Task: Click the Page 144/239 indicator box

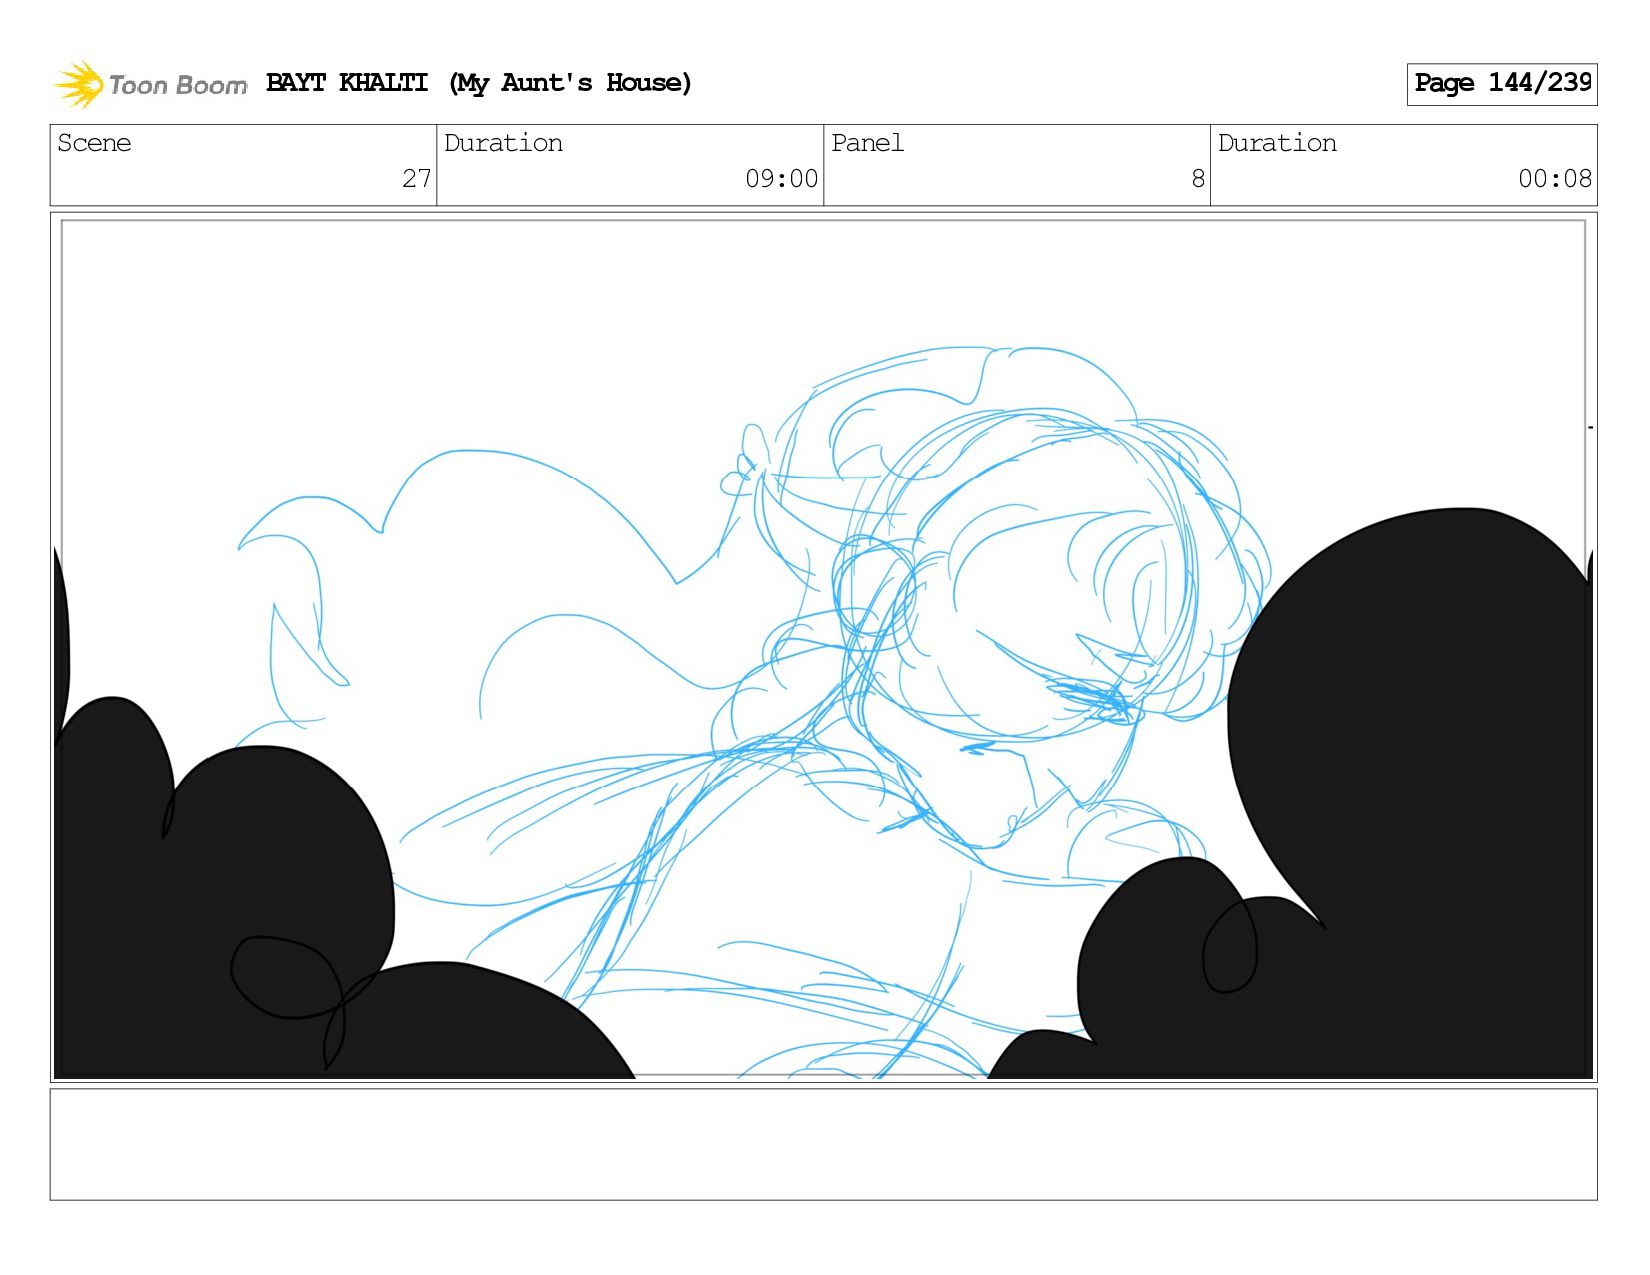Action: point(1502,84)
